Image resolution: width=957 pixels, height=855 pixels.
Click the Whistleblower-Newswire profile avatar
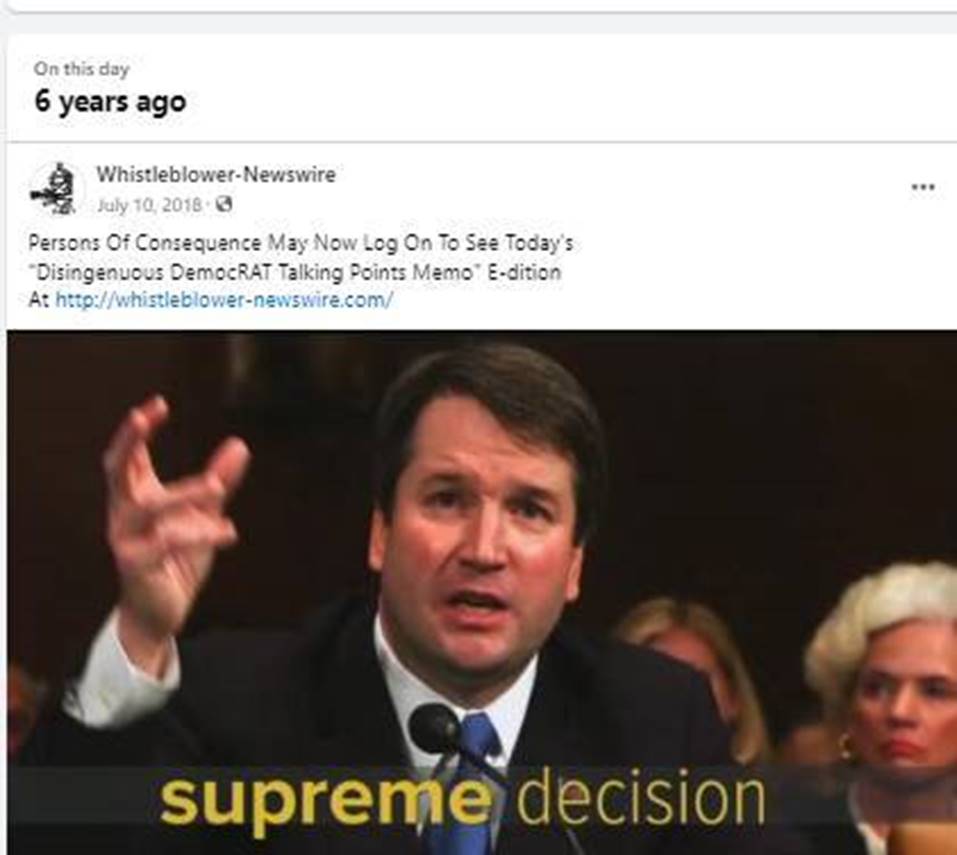[54, 188]
